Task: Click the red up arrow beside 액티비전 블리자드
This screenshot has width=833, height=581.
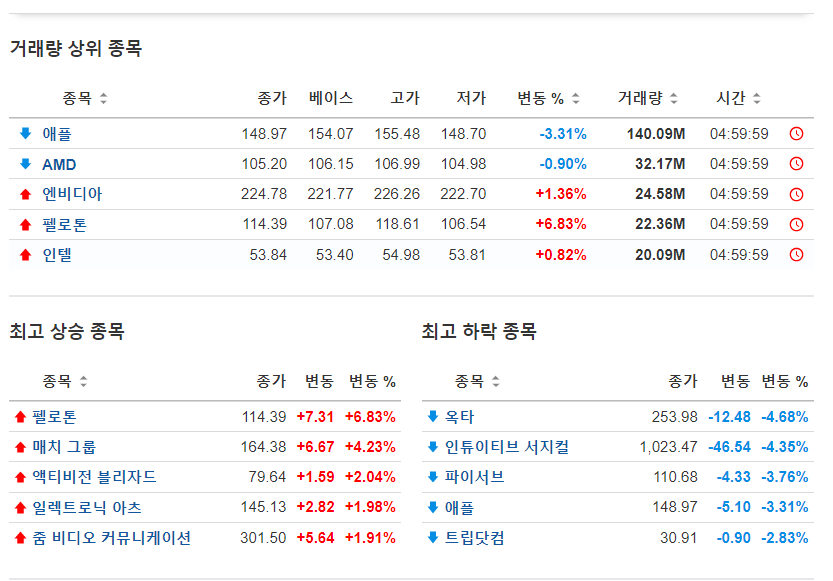Action: point(21,477)
